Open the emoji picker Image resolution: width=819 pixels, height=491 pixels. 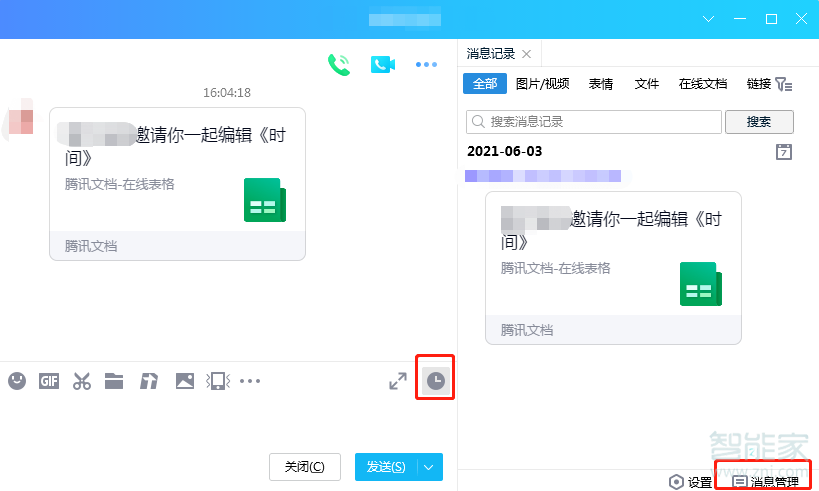(x=17, y=381)
